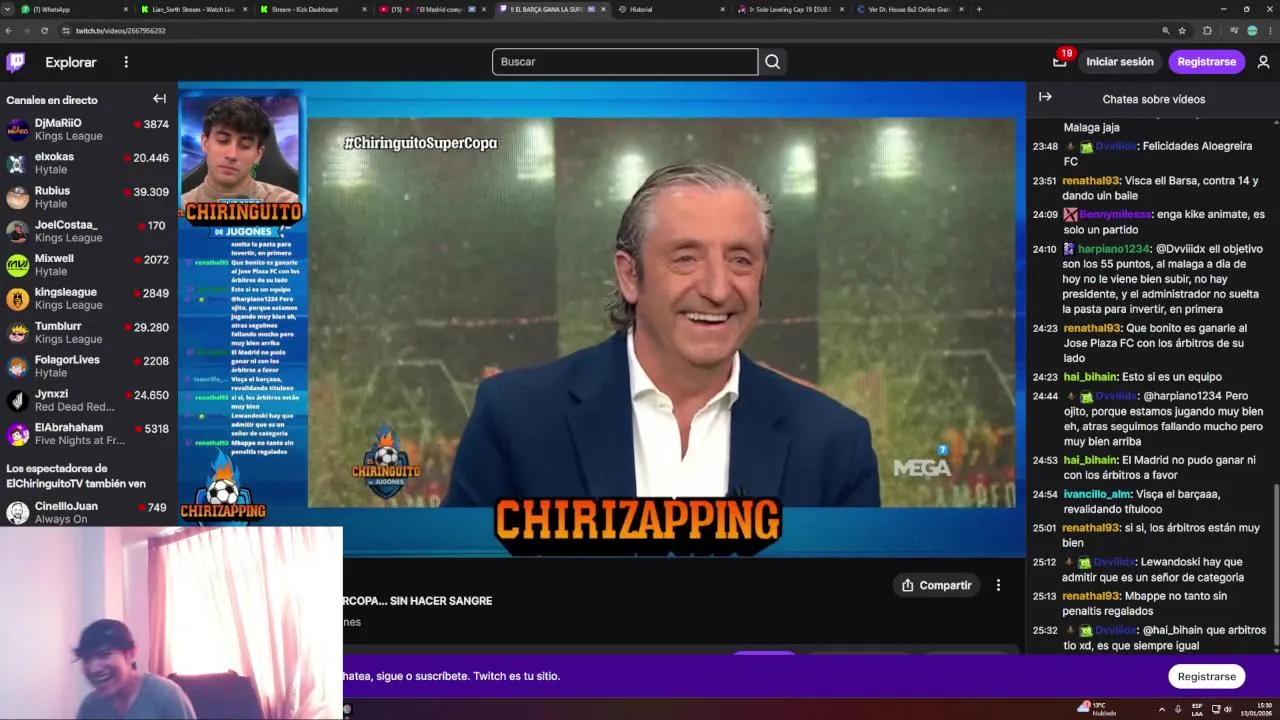Open video options three-dot menu near Compartir
This screenshot has width=1280, height=720.
[x=998, y=585]
